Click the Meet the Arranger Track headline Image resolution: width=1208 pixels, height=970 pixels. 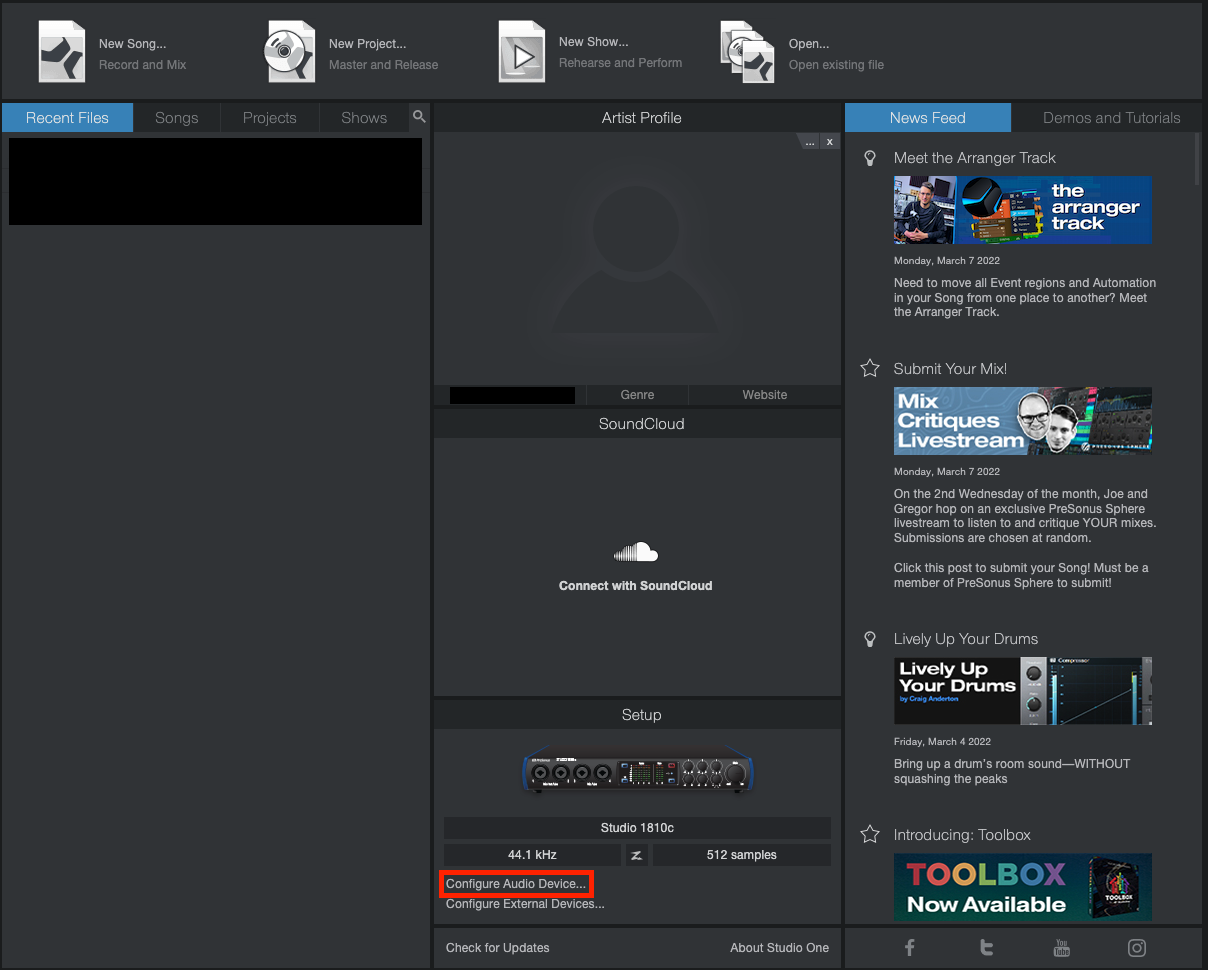tap(975, 158)
